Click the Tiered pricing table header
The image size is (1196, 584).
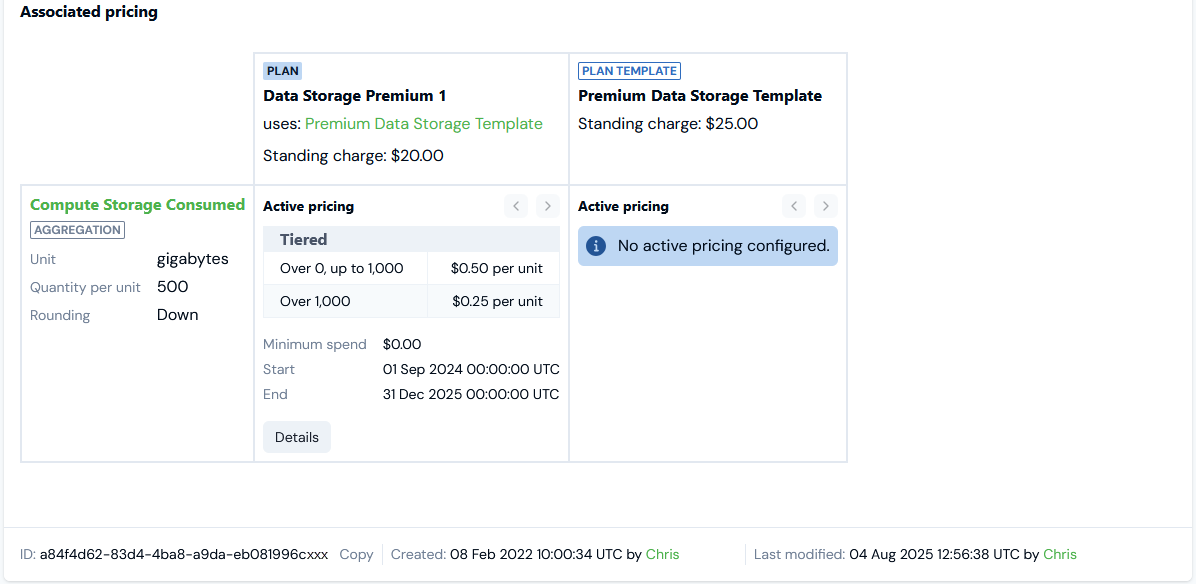[304, 240]
